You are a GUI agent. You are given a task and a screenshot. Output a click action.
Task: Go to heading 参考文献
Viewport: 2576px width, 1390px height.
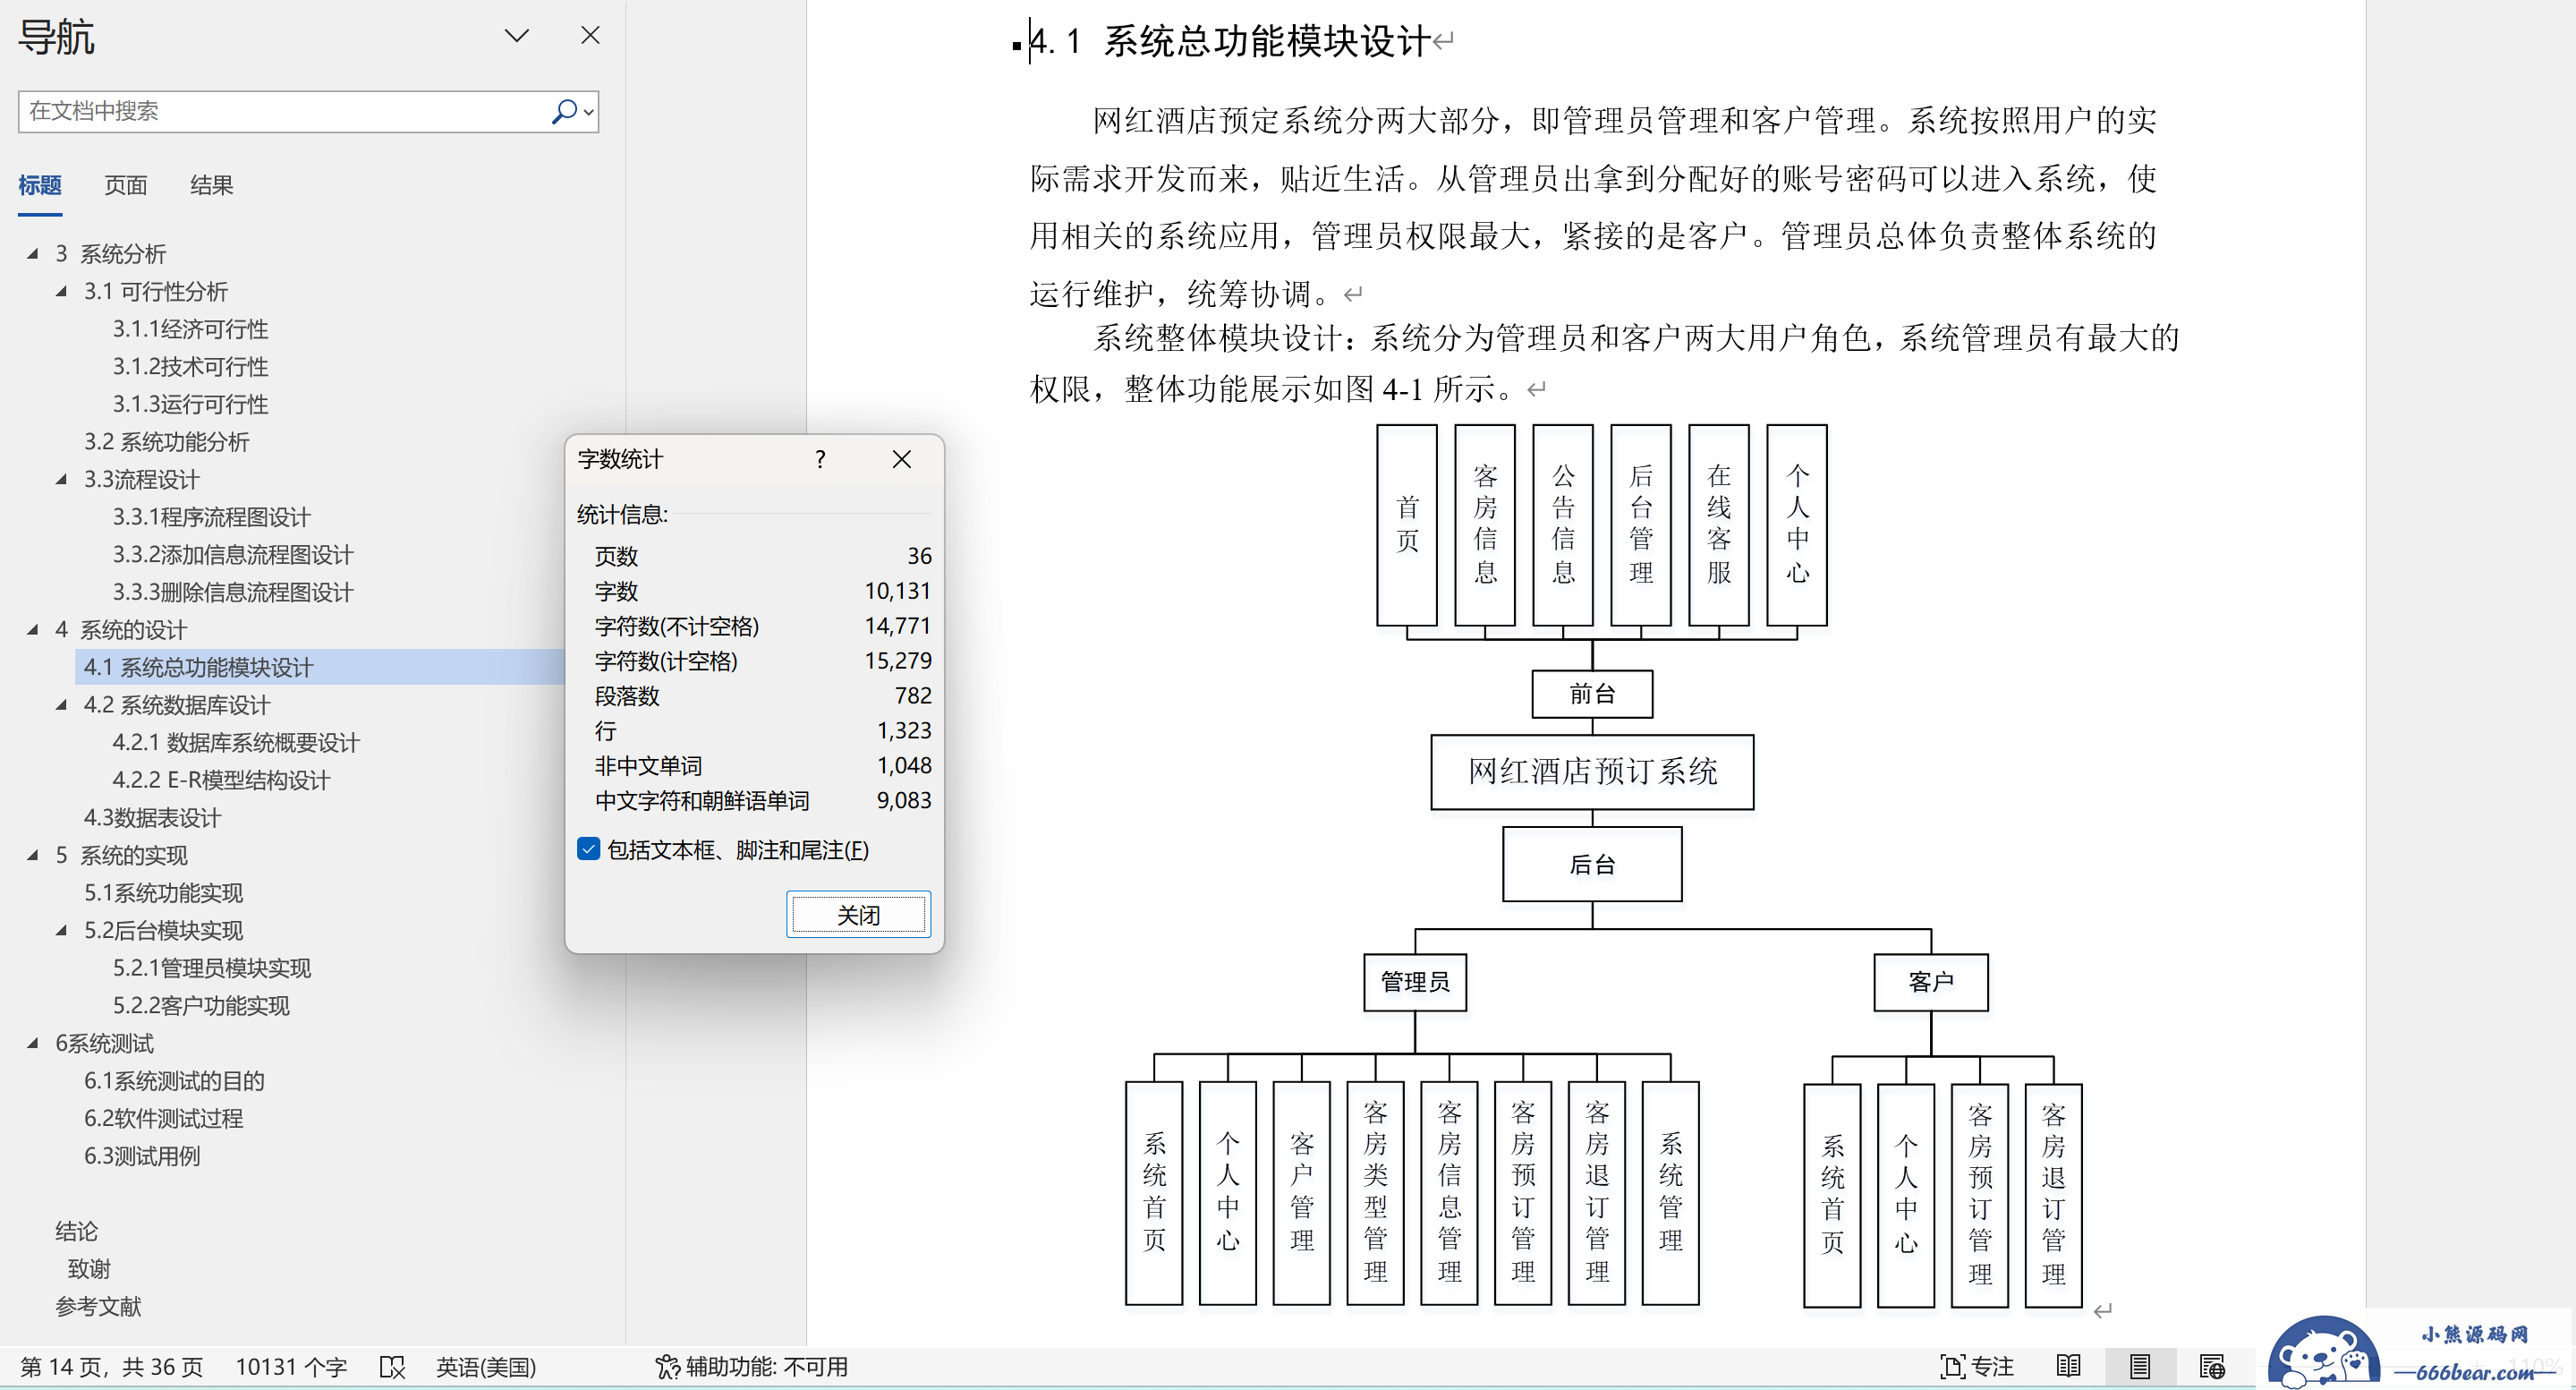pos(98,1306)
